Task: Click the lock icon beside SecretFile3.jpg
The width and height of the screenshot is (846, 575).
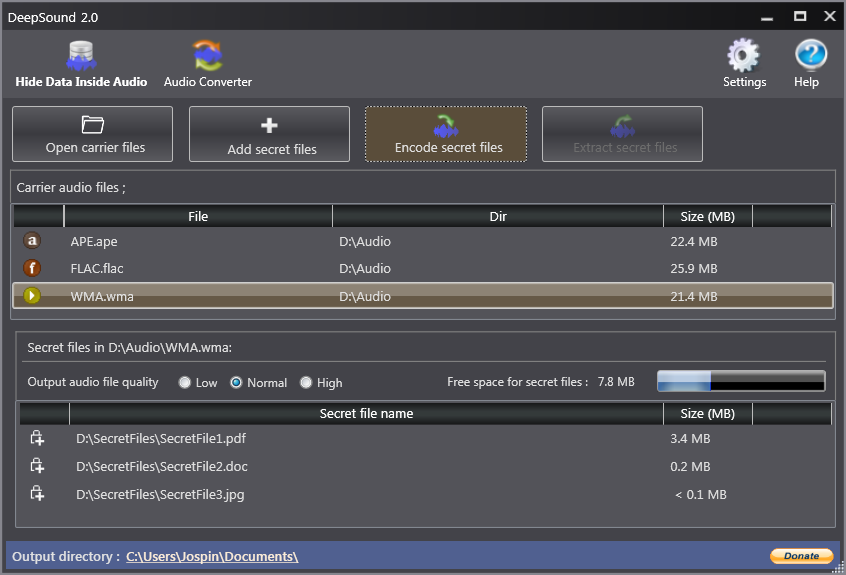Action: click(37, 494)
